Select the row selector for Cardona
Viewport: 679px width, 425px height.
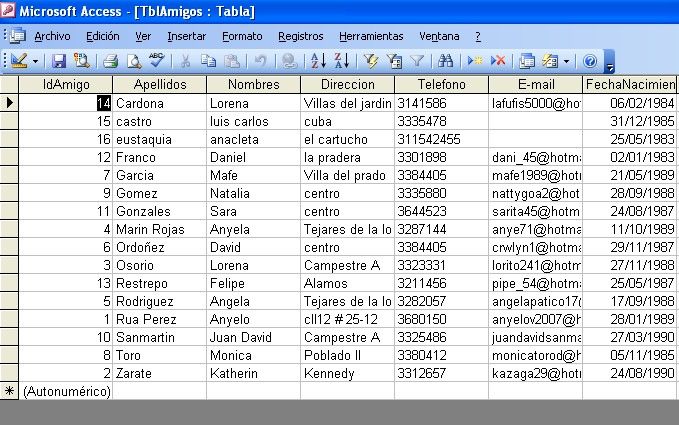[9, 102]
